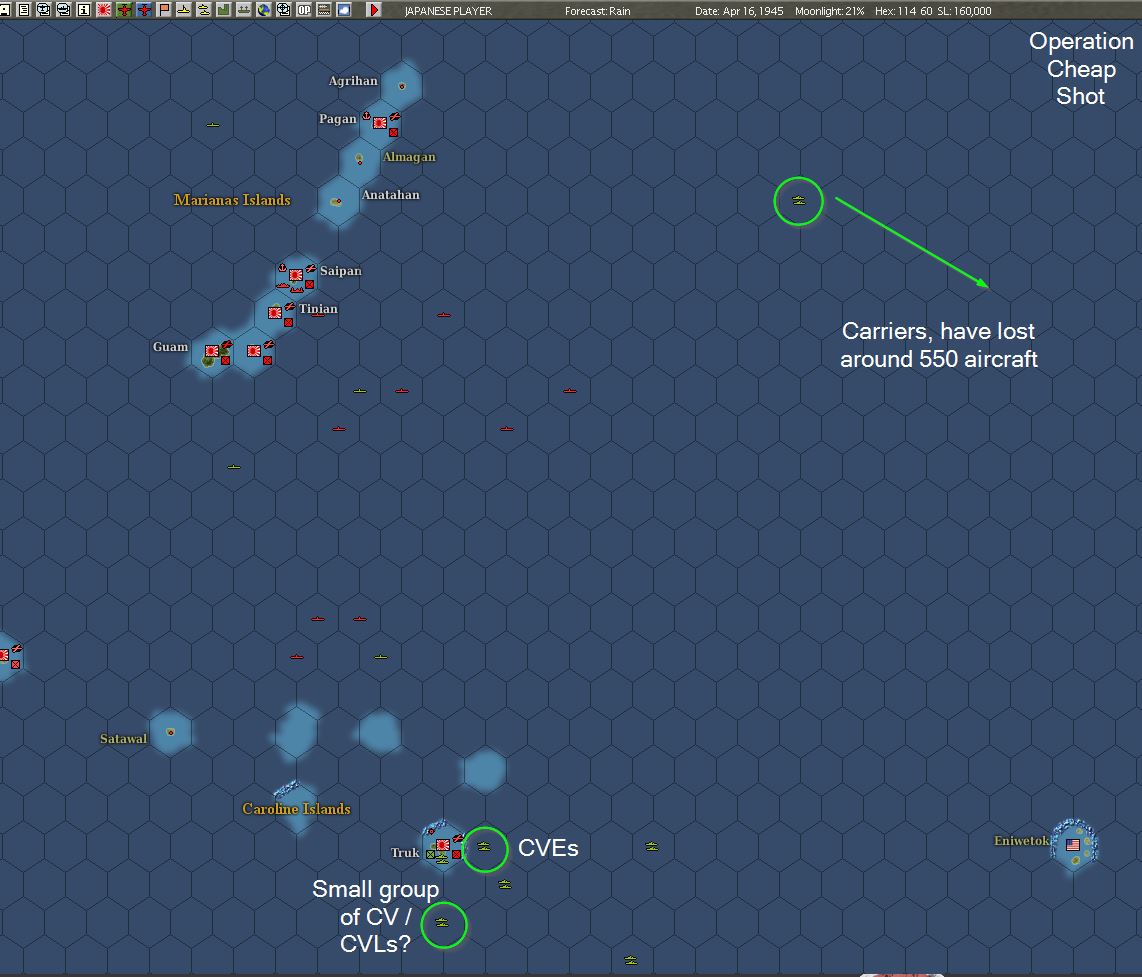Click the 'Date: Apr 16, 1945' text
The image size is (1142, 977).
(x=739, y=11)
